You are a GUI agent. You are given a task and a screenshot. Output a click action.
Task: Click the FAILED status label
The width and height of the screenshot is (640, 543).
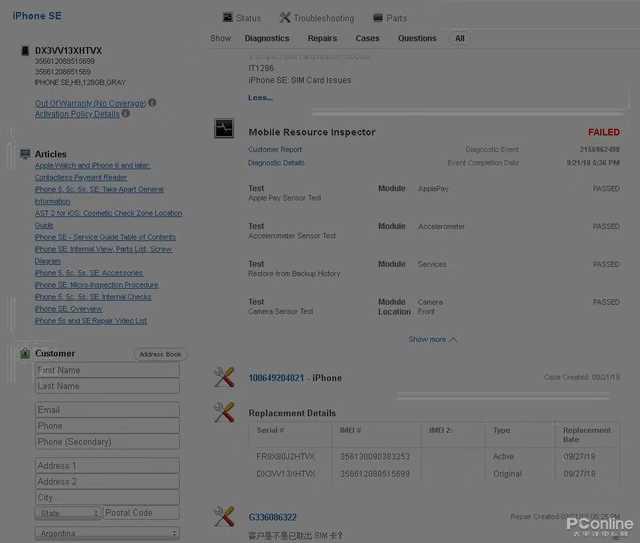[604, 132]
